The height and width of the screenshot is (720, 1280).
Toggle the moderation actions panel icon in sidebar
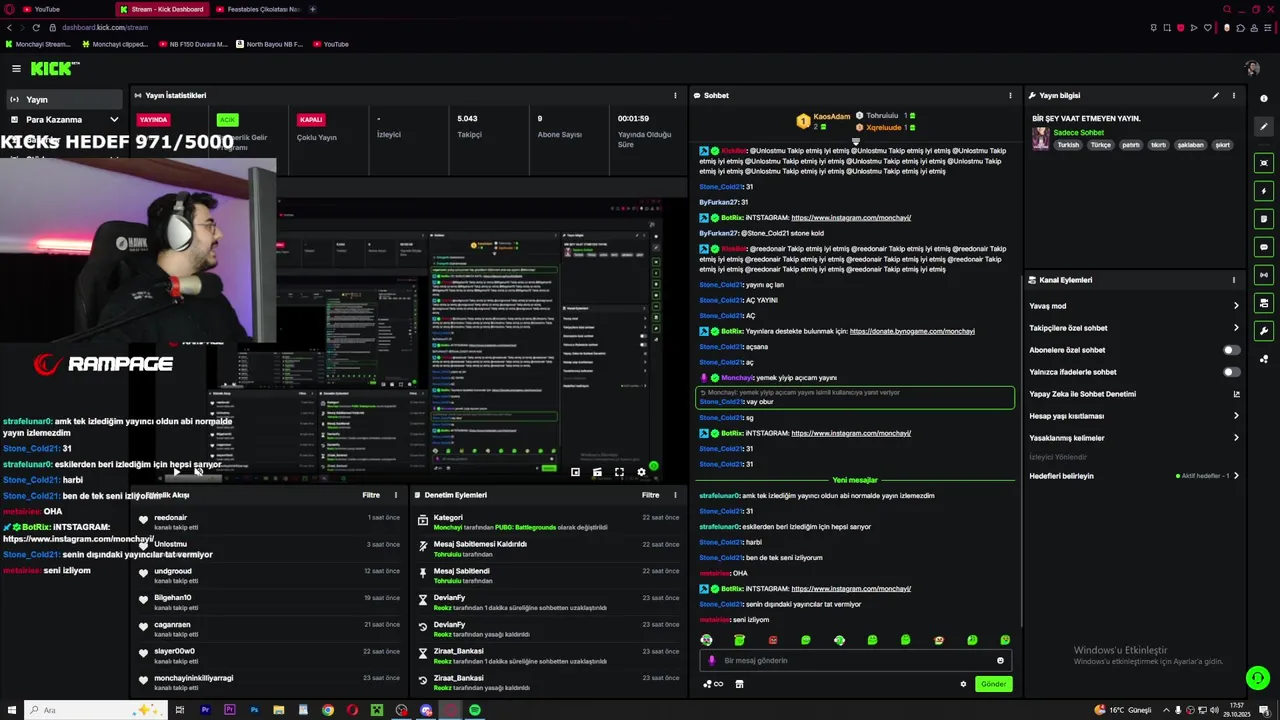coord(1264,303)
